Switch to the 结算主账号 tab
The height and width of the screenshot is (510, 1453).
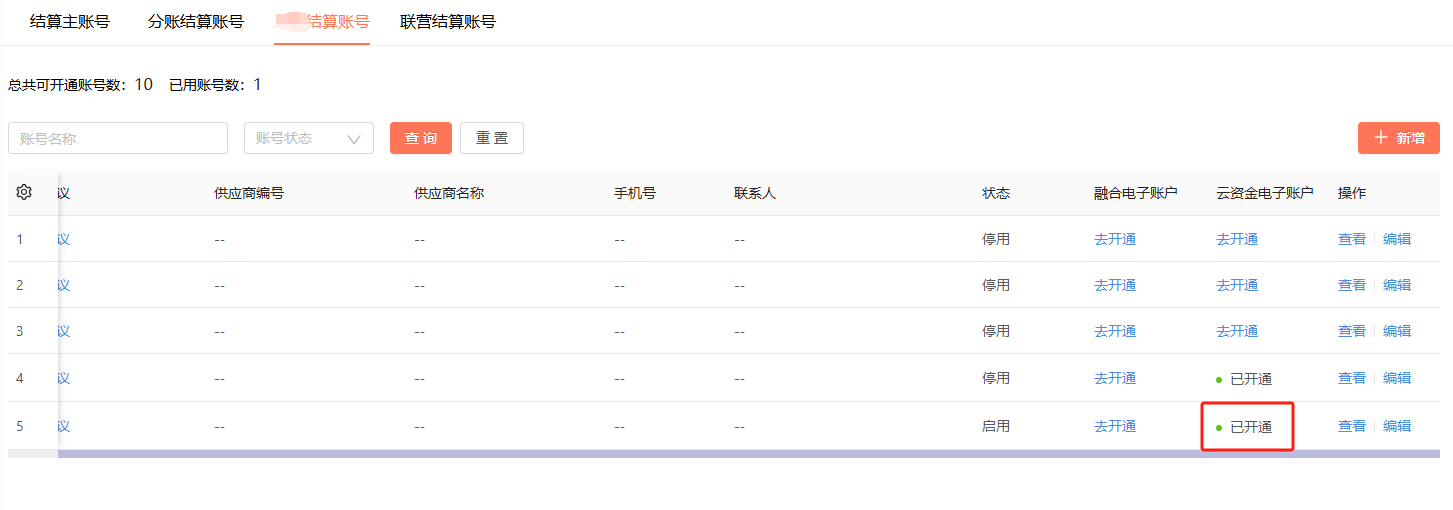pos(70,21)
